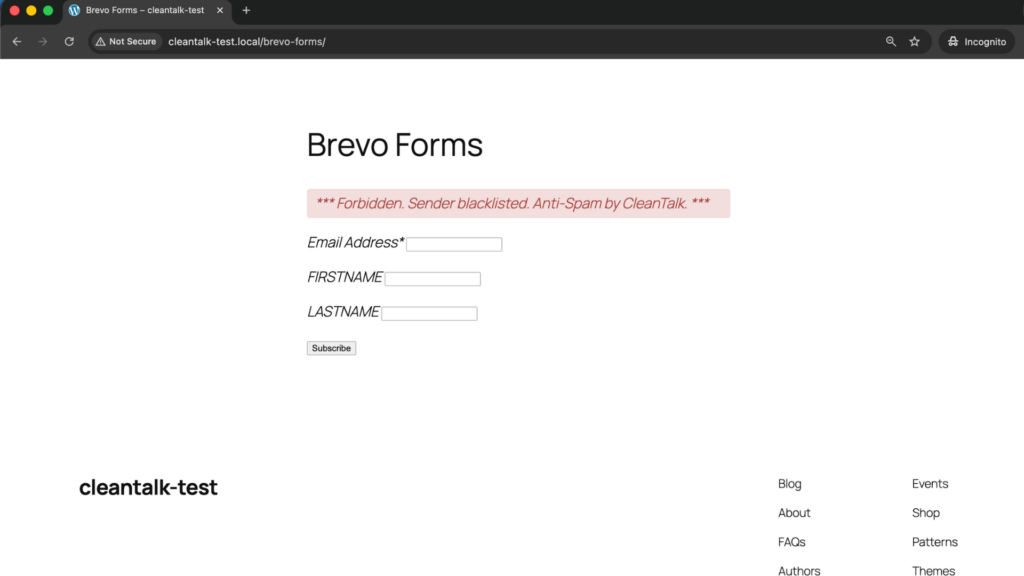Open the FAQs footer link
The width and height of the screenshot is (1024, 576).
click(x=792, y=542)
